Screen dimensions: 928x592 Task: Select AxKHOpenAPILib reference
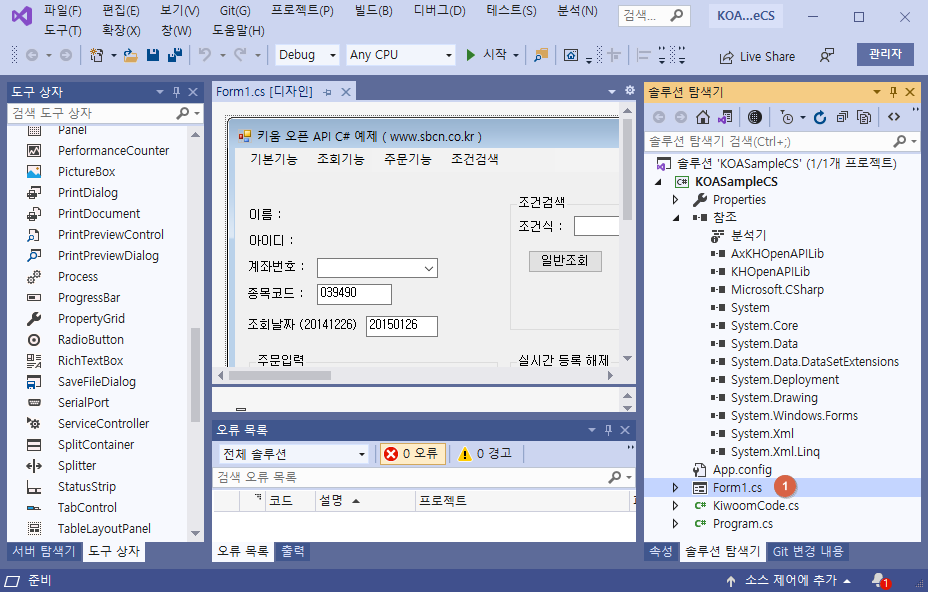777,254
